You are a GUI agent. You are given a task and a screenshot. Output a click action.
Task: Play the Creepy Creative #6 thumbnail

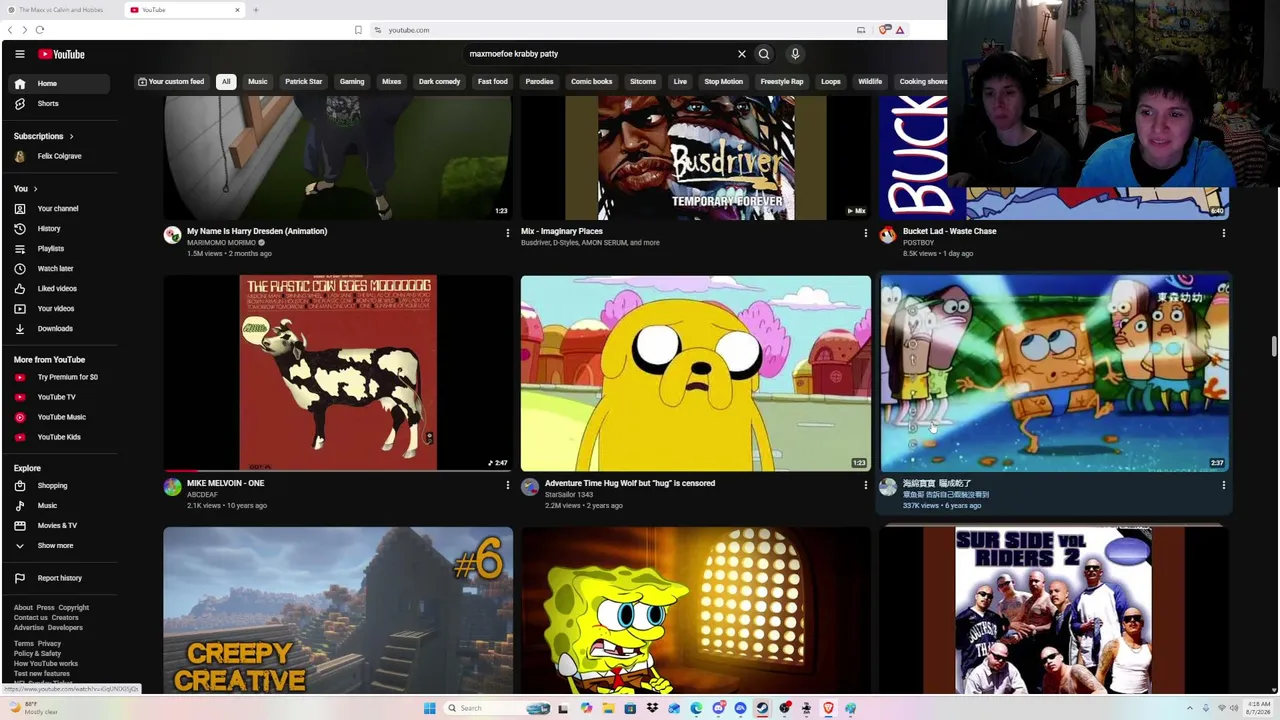point(338,610)
